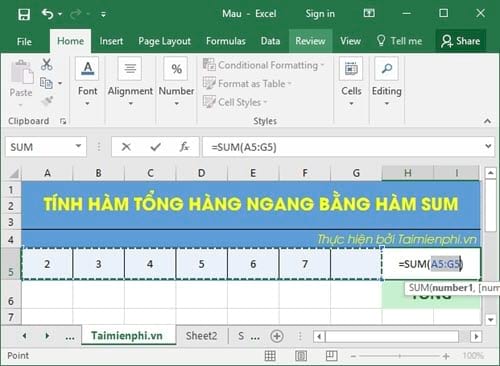Switch to Page Layout view icon
500x366 pixels.
(x=301, y=356)
